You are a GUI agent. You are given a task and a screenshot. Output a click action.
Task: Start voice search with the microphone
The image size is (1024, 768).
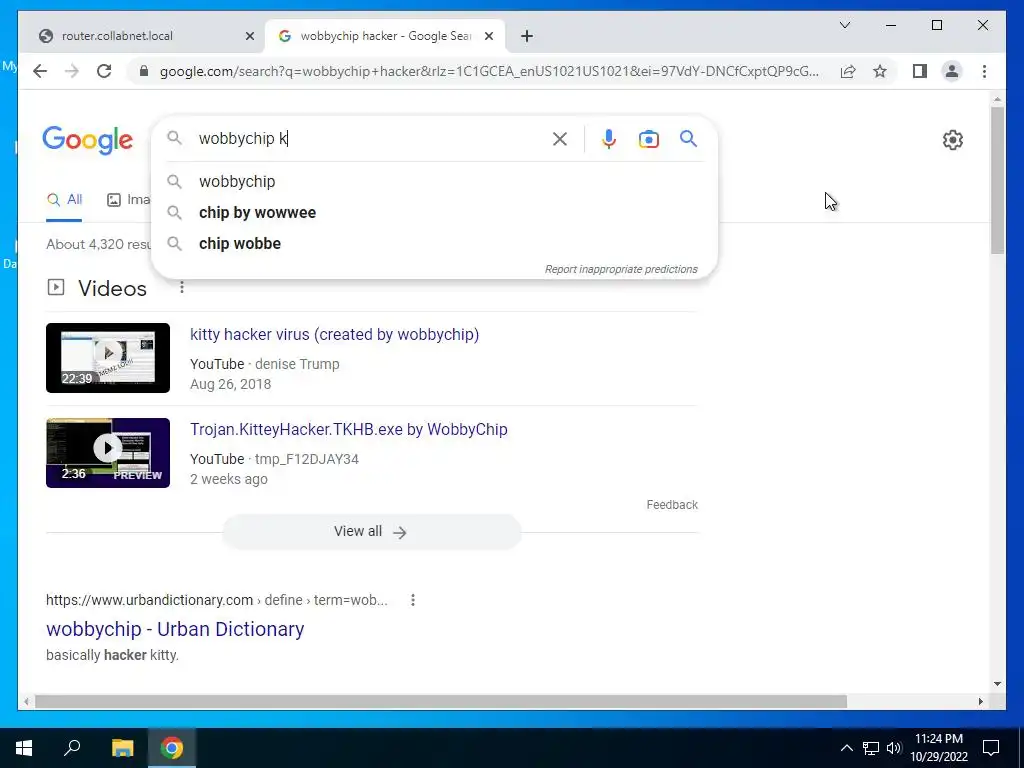click(609, 138)
